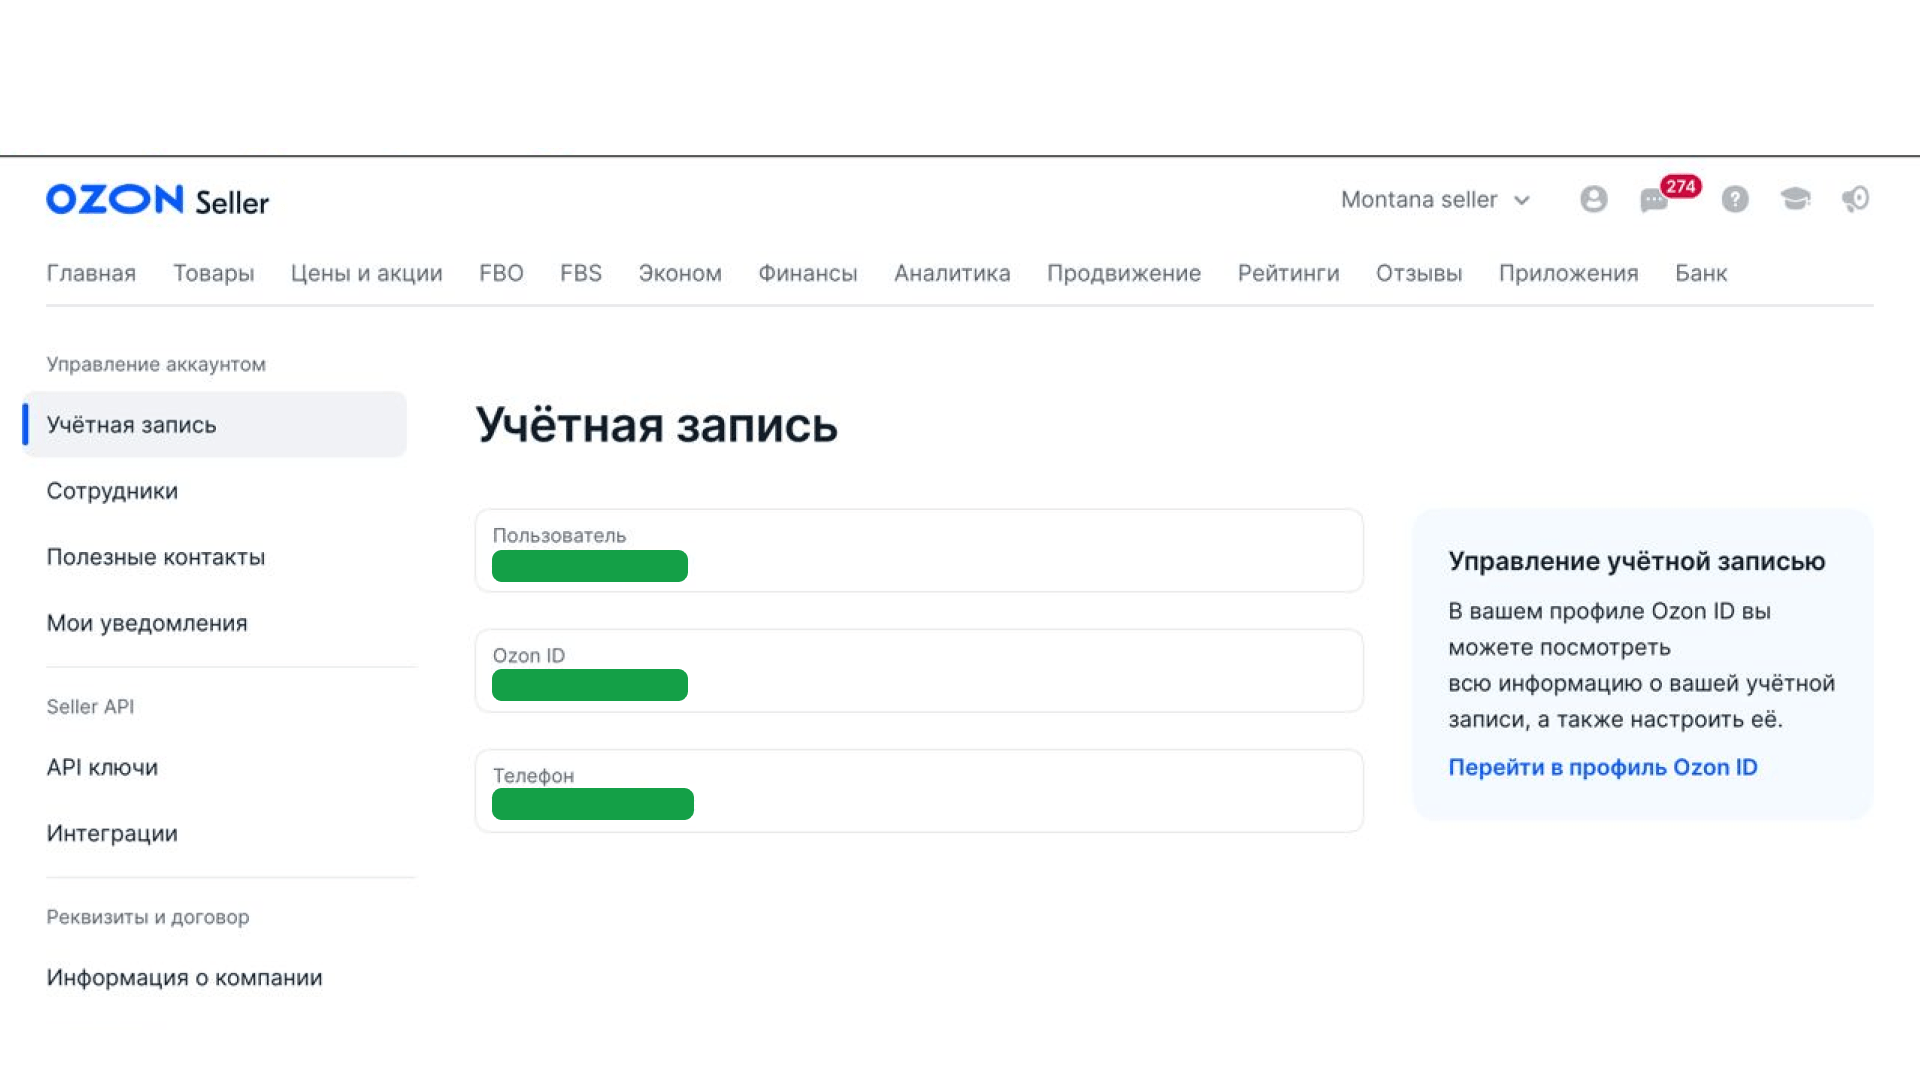Follow Перейти в профиль Ozon ID link
This screenshot has width=1920, height=1080.
[x=1602, y=767]
